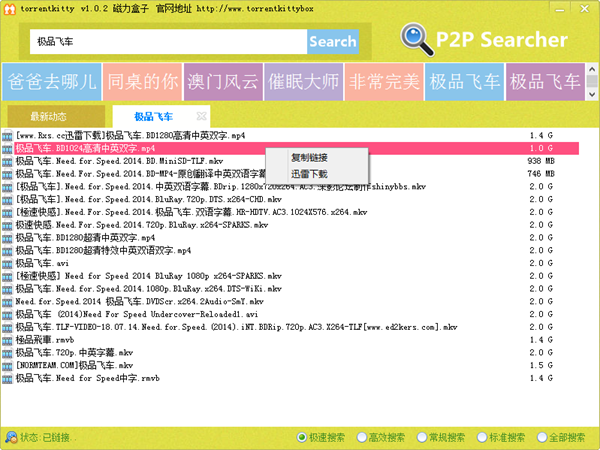The height and width of the screenshot is (450, 600).
Task: Click the blue Search button
Action: (x=333, y=41)
